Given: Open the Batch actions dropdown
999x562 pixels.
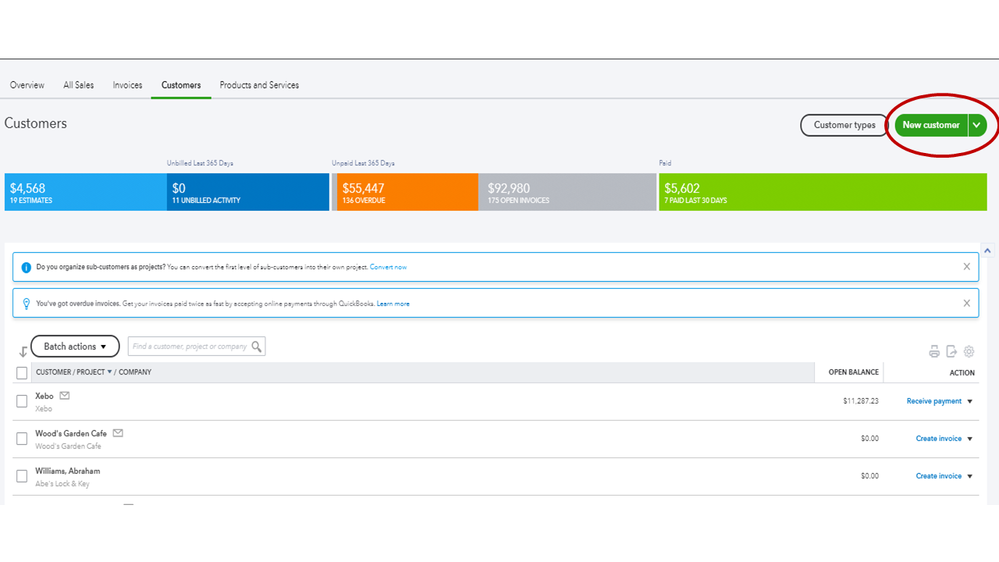Looking at the screenshot, I should click(75, 347).
